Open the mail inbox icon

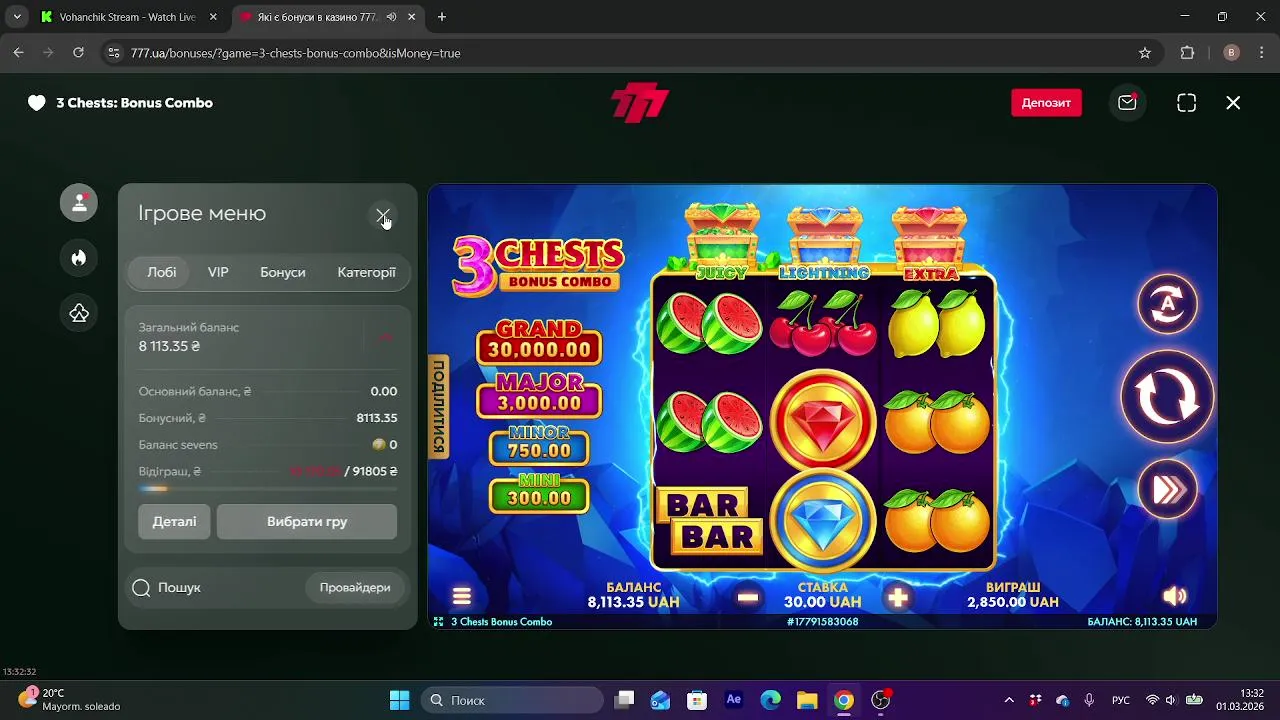[x=1127, y=103]
